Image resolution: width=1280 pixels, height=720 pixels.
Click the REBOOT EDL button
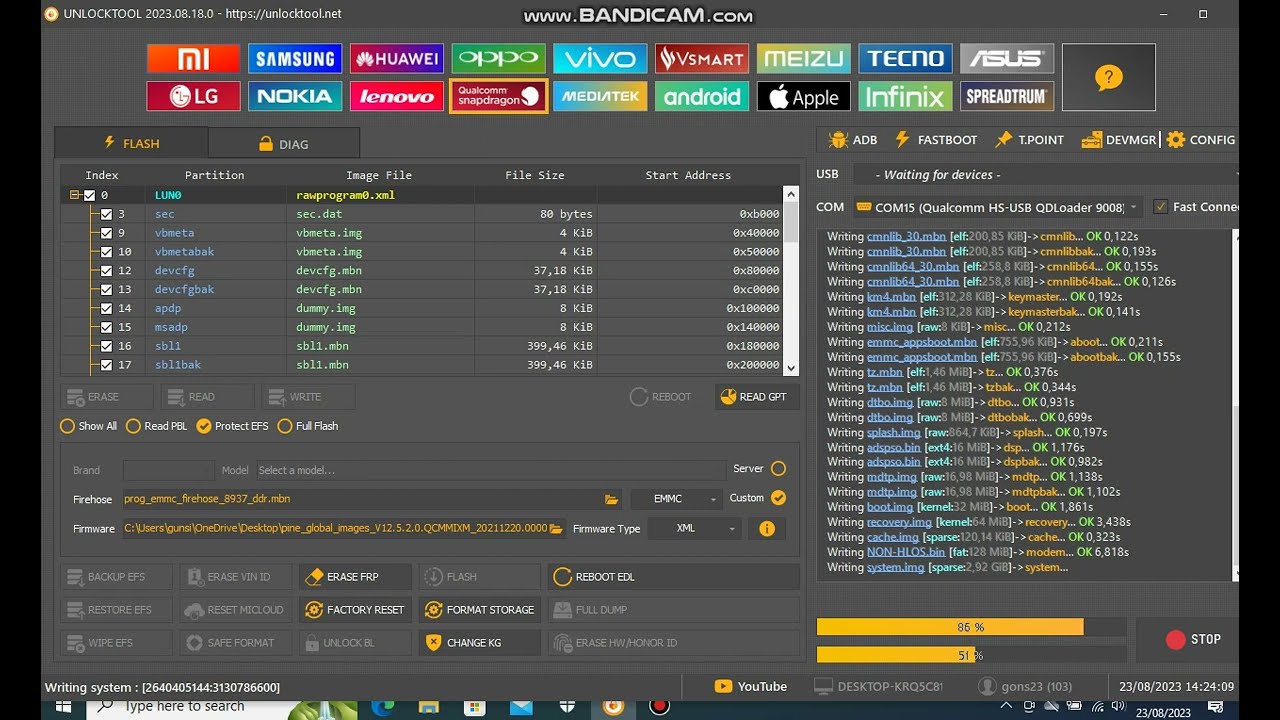[674, 577]
